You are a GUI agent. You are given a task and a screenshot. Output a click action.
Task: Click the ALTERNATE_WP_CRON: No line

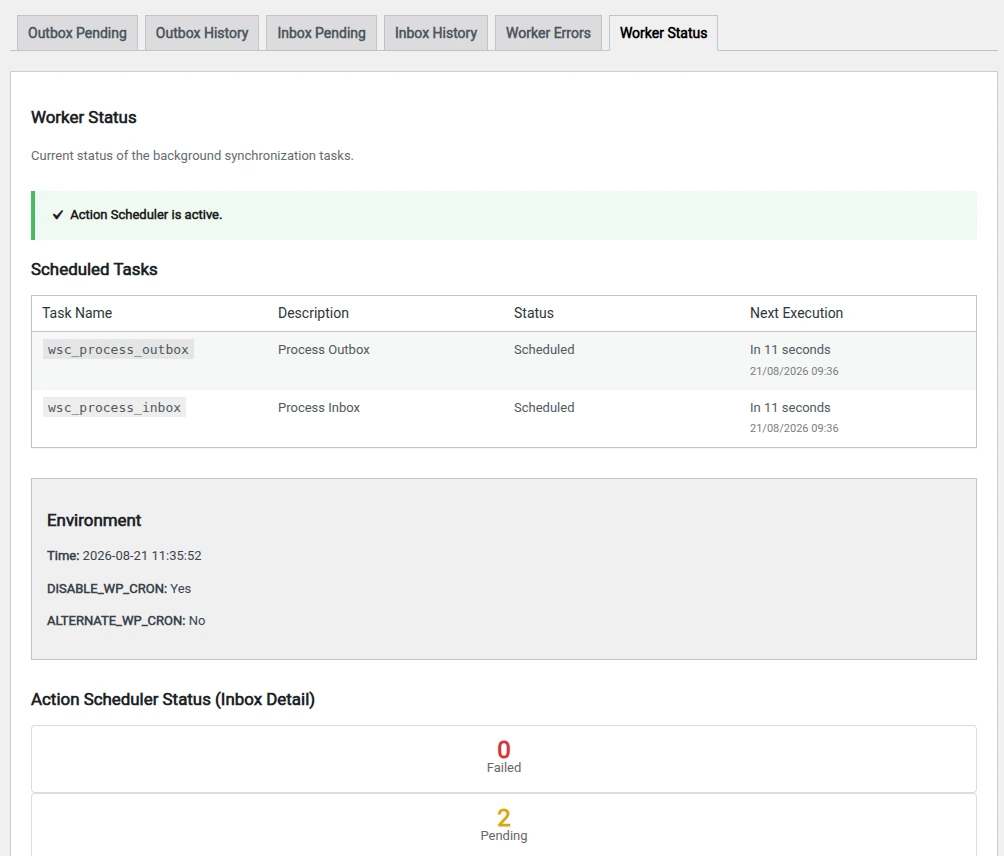point(126,620)
